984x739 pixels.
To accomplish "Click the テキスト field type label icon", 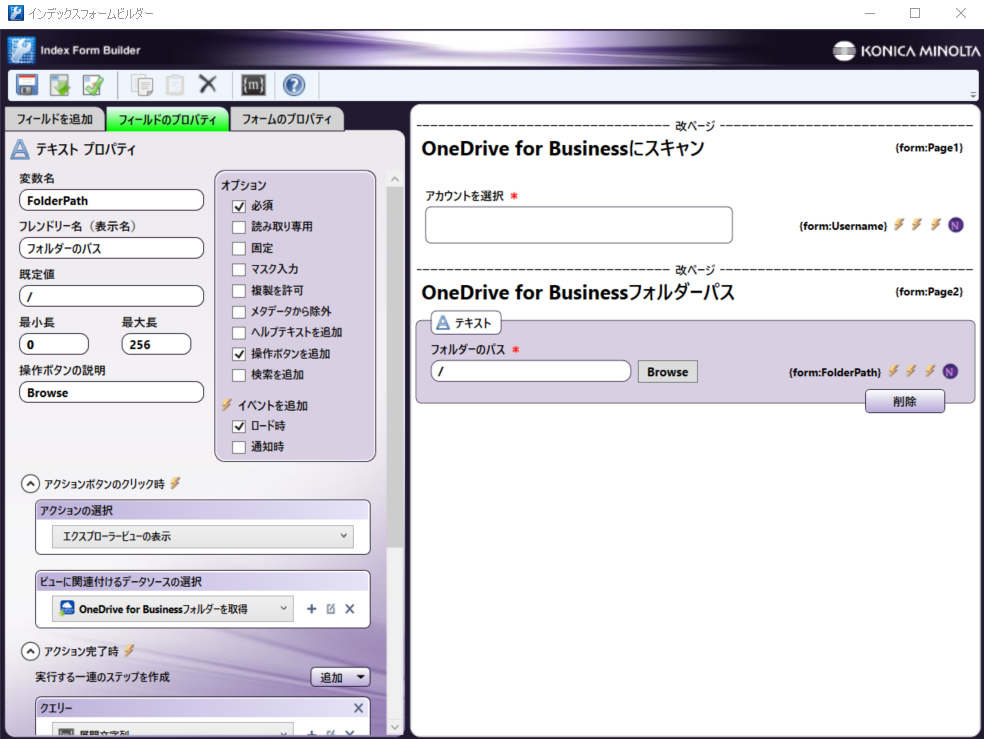I will [443, 322].
